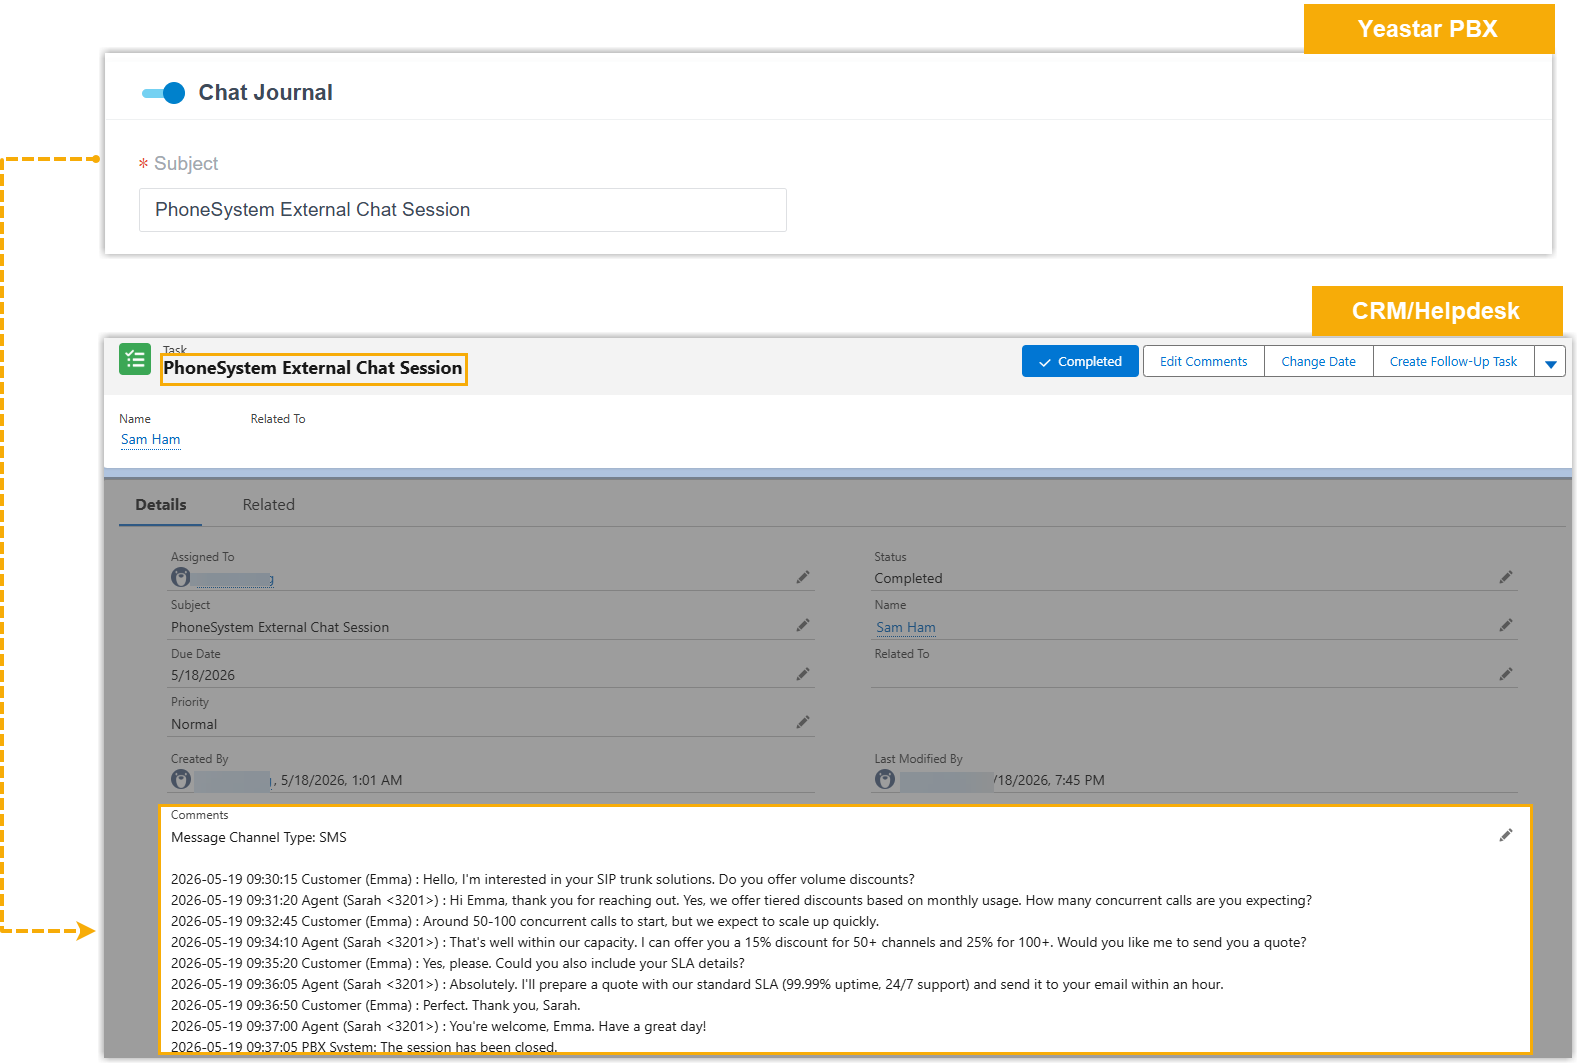The width and height of the screenshot is (1578, 1064).
Task: Switch to the Related tab
Action: (268, 505)
